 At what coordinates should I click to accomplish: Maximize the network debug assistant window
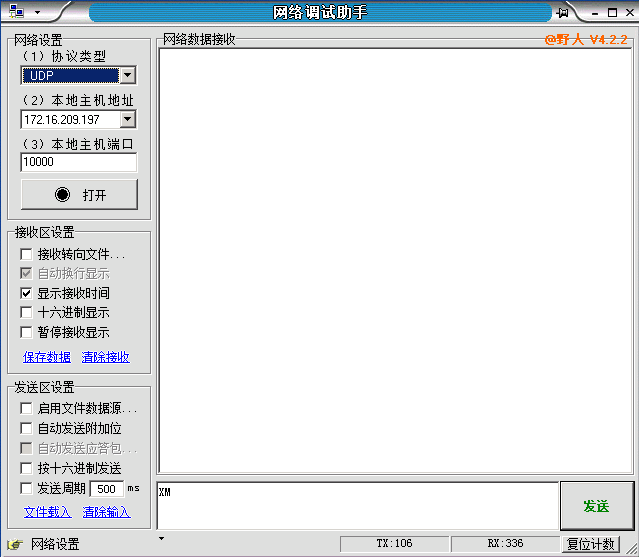(x=609, y=12)
